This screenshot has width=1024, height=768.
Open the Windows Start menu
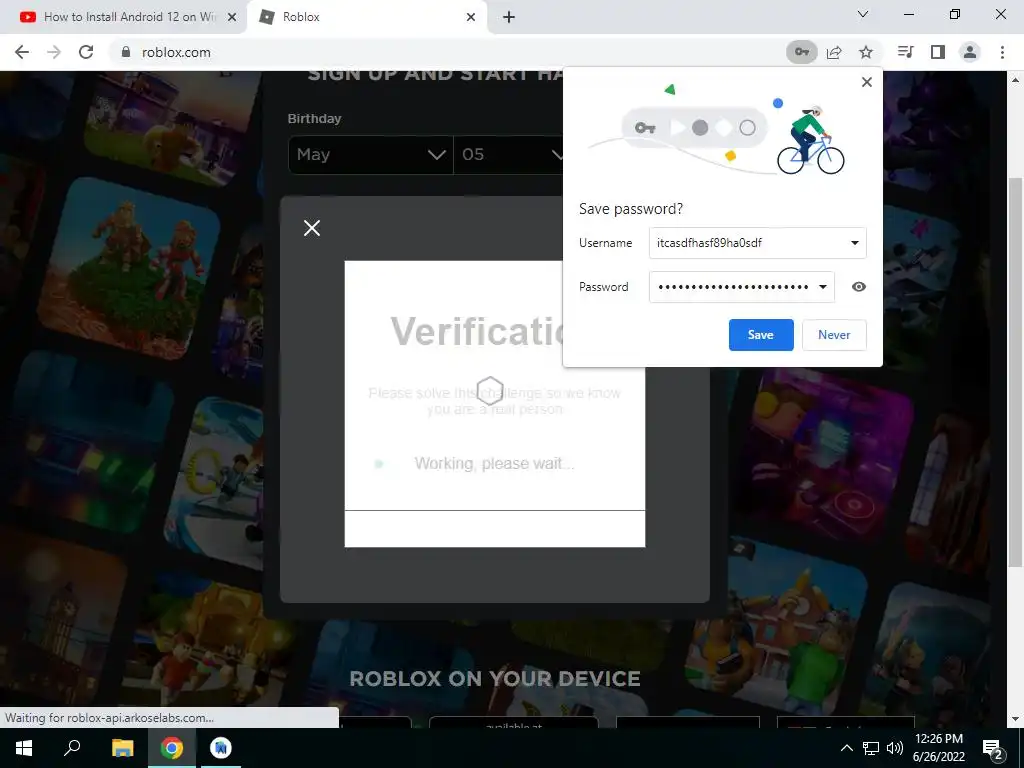click(x=24, y=748)
